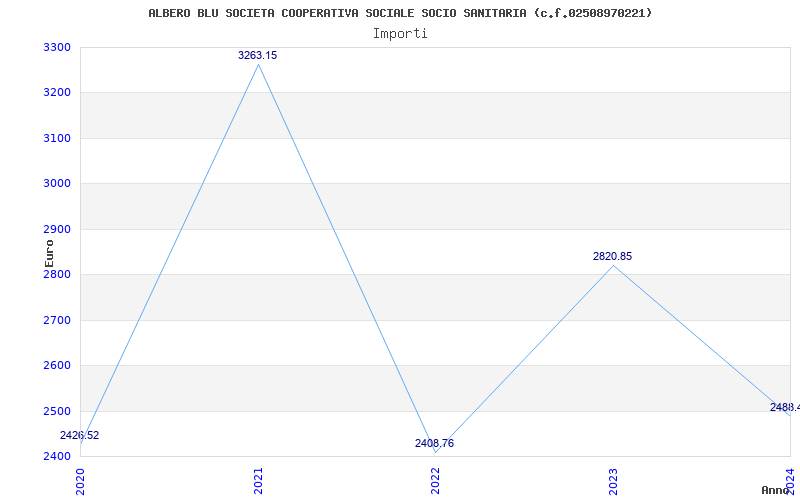Click the x-axis year 2023
The height and width of the screenshot is (500, 800).
pyautogui.click(x=613, y=481)
